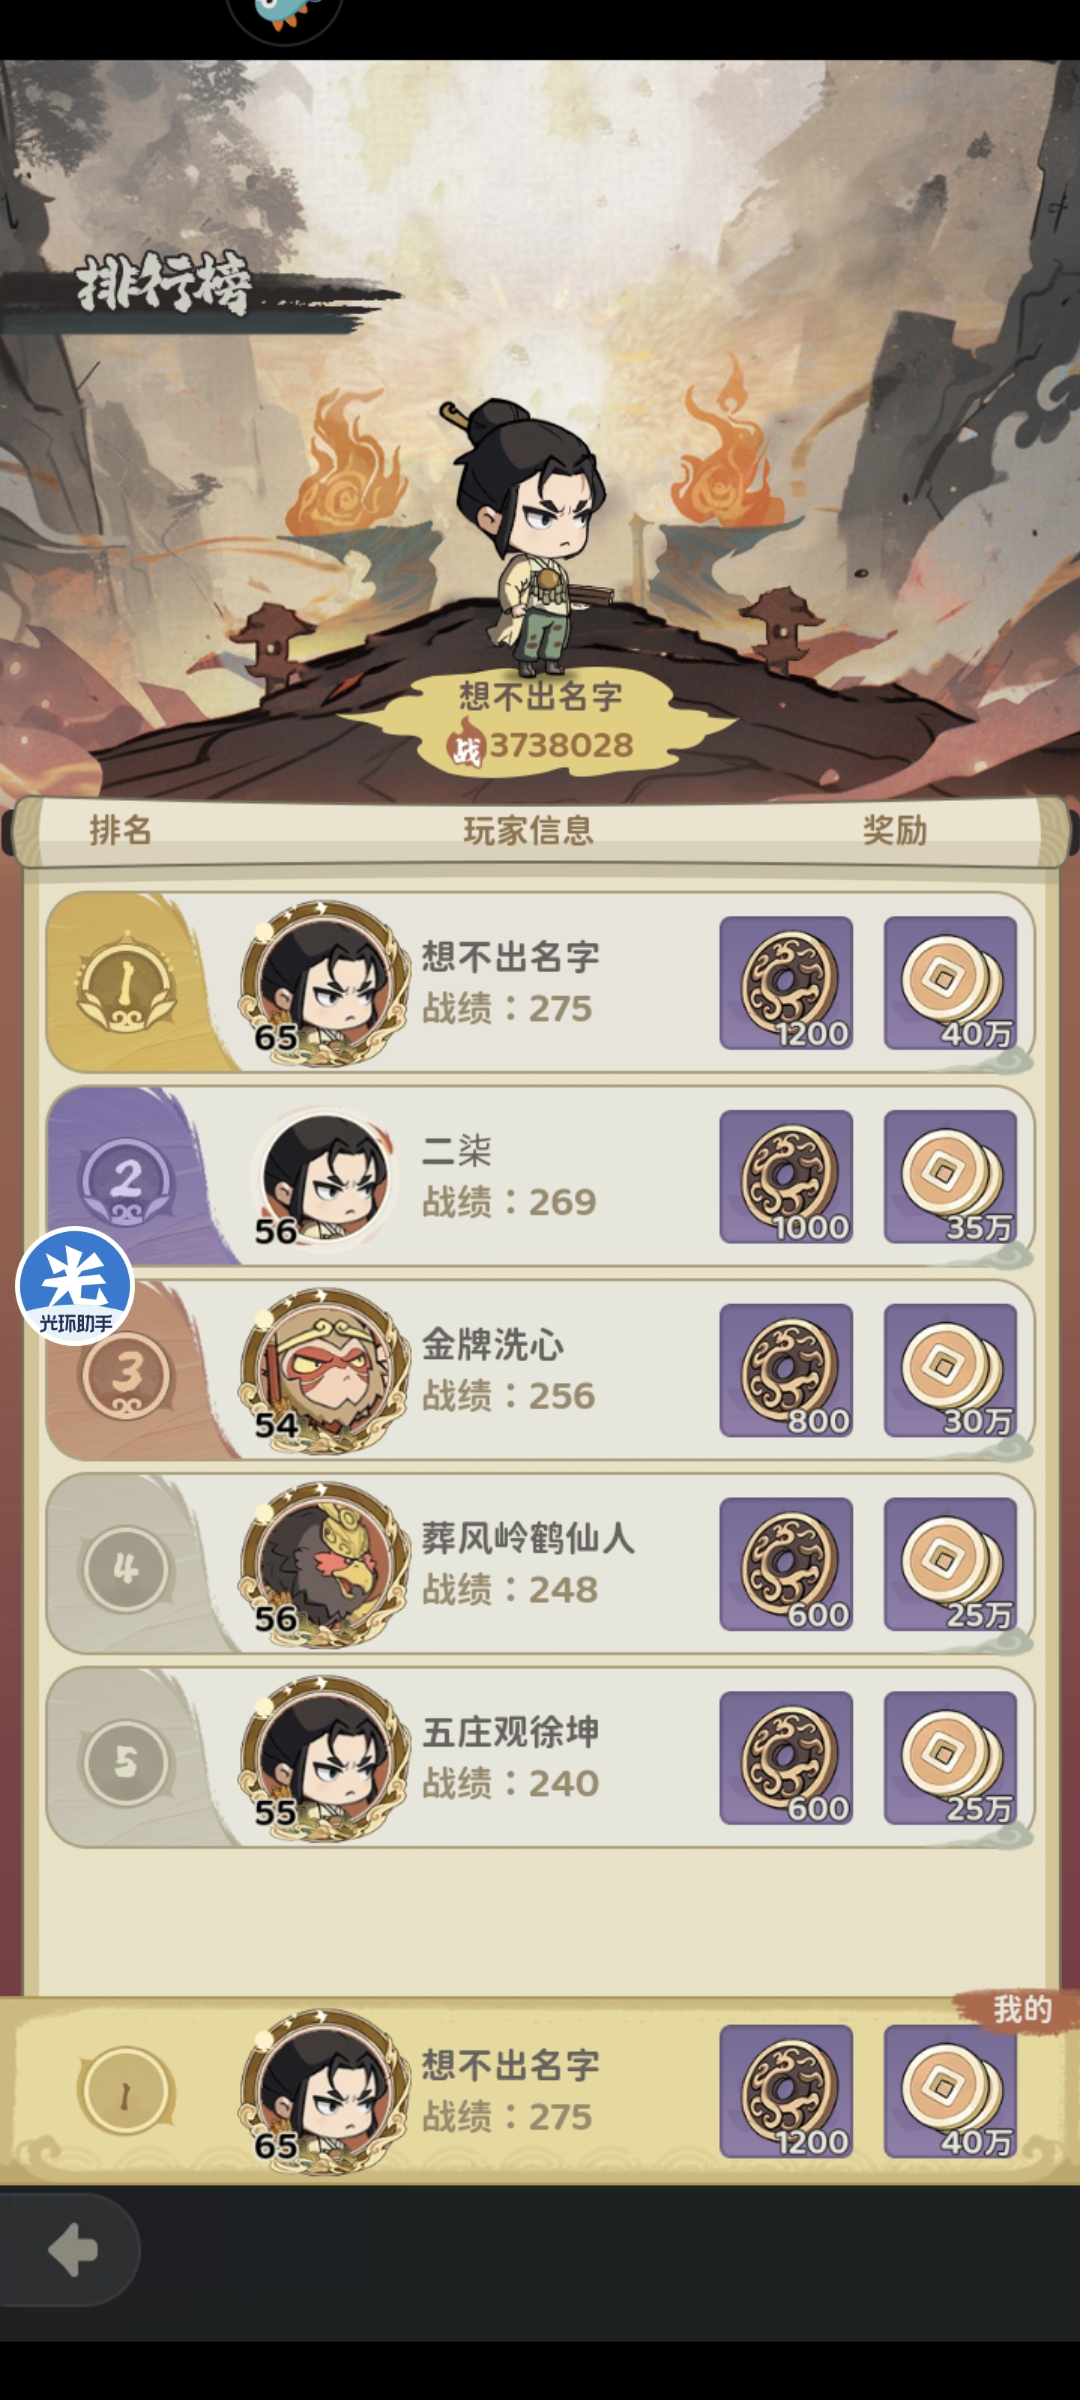The image size is (1080, 2400).
Task: Tap the 玩家信息 column header
Action: [x=528, y=830]
